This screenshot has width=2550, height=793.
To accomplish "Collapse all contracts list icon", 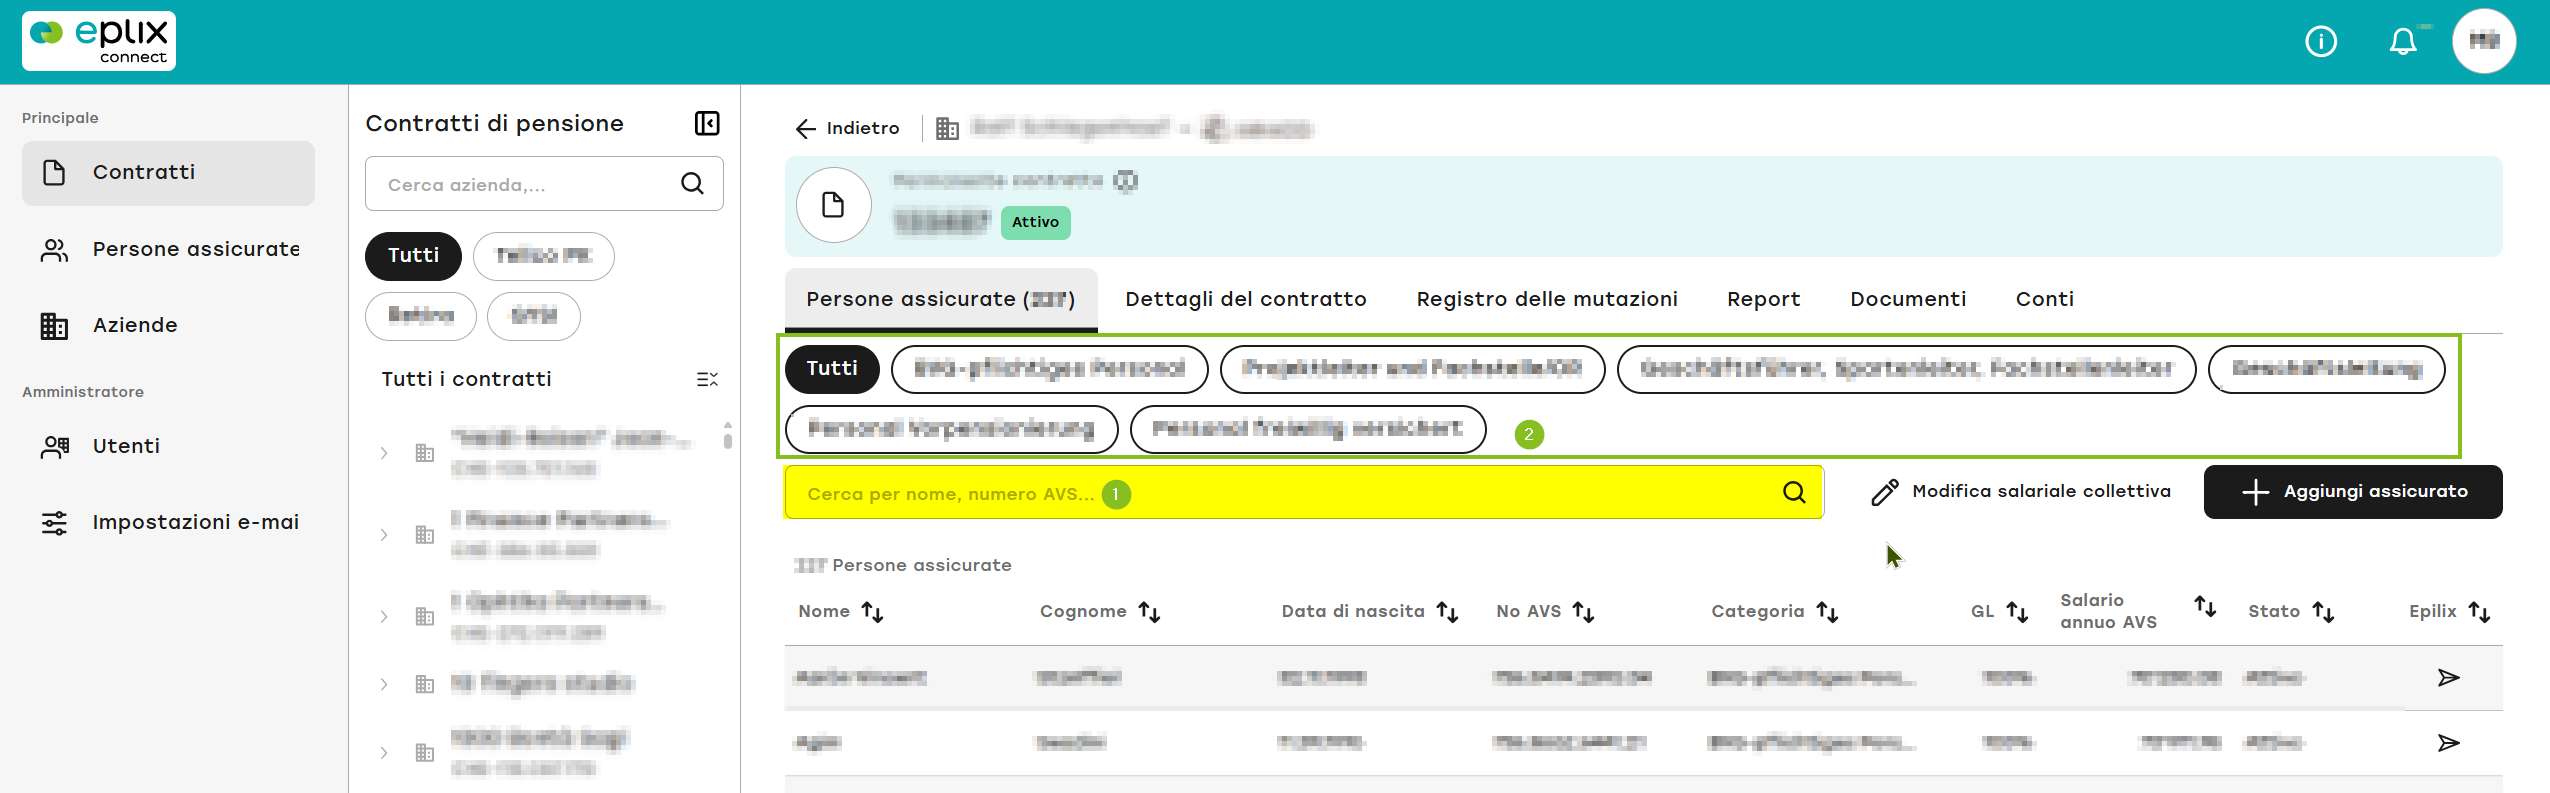I will click(x=707, y=379).
